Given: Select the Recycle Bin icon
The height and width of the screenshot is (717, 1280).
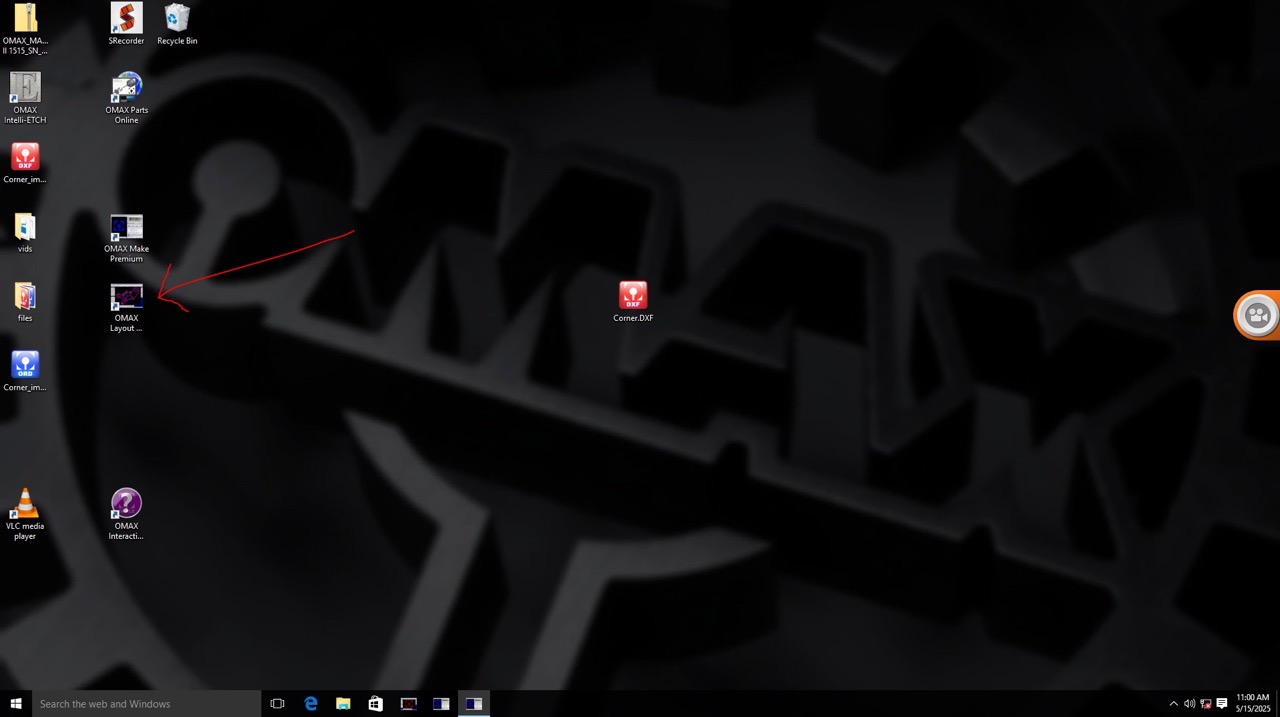Looking at the screenshot, I should (x=177, y=24).
